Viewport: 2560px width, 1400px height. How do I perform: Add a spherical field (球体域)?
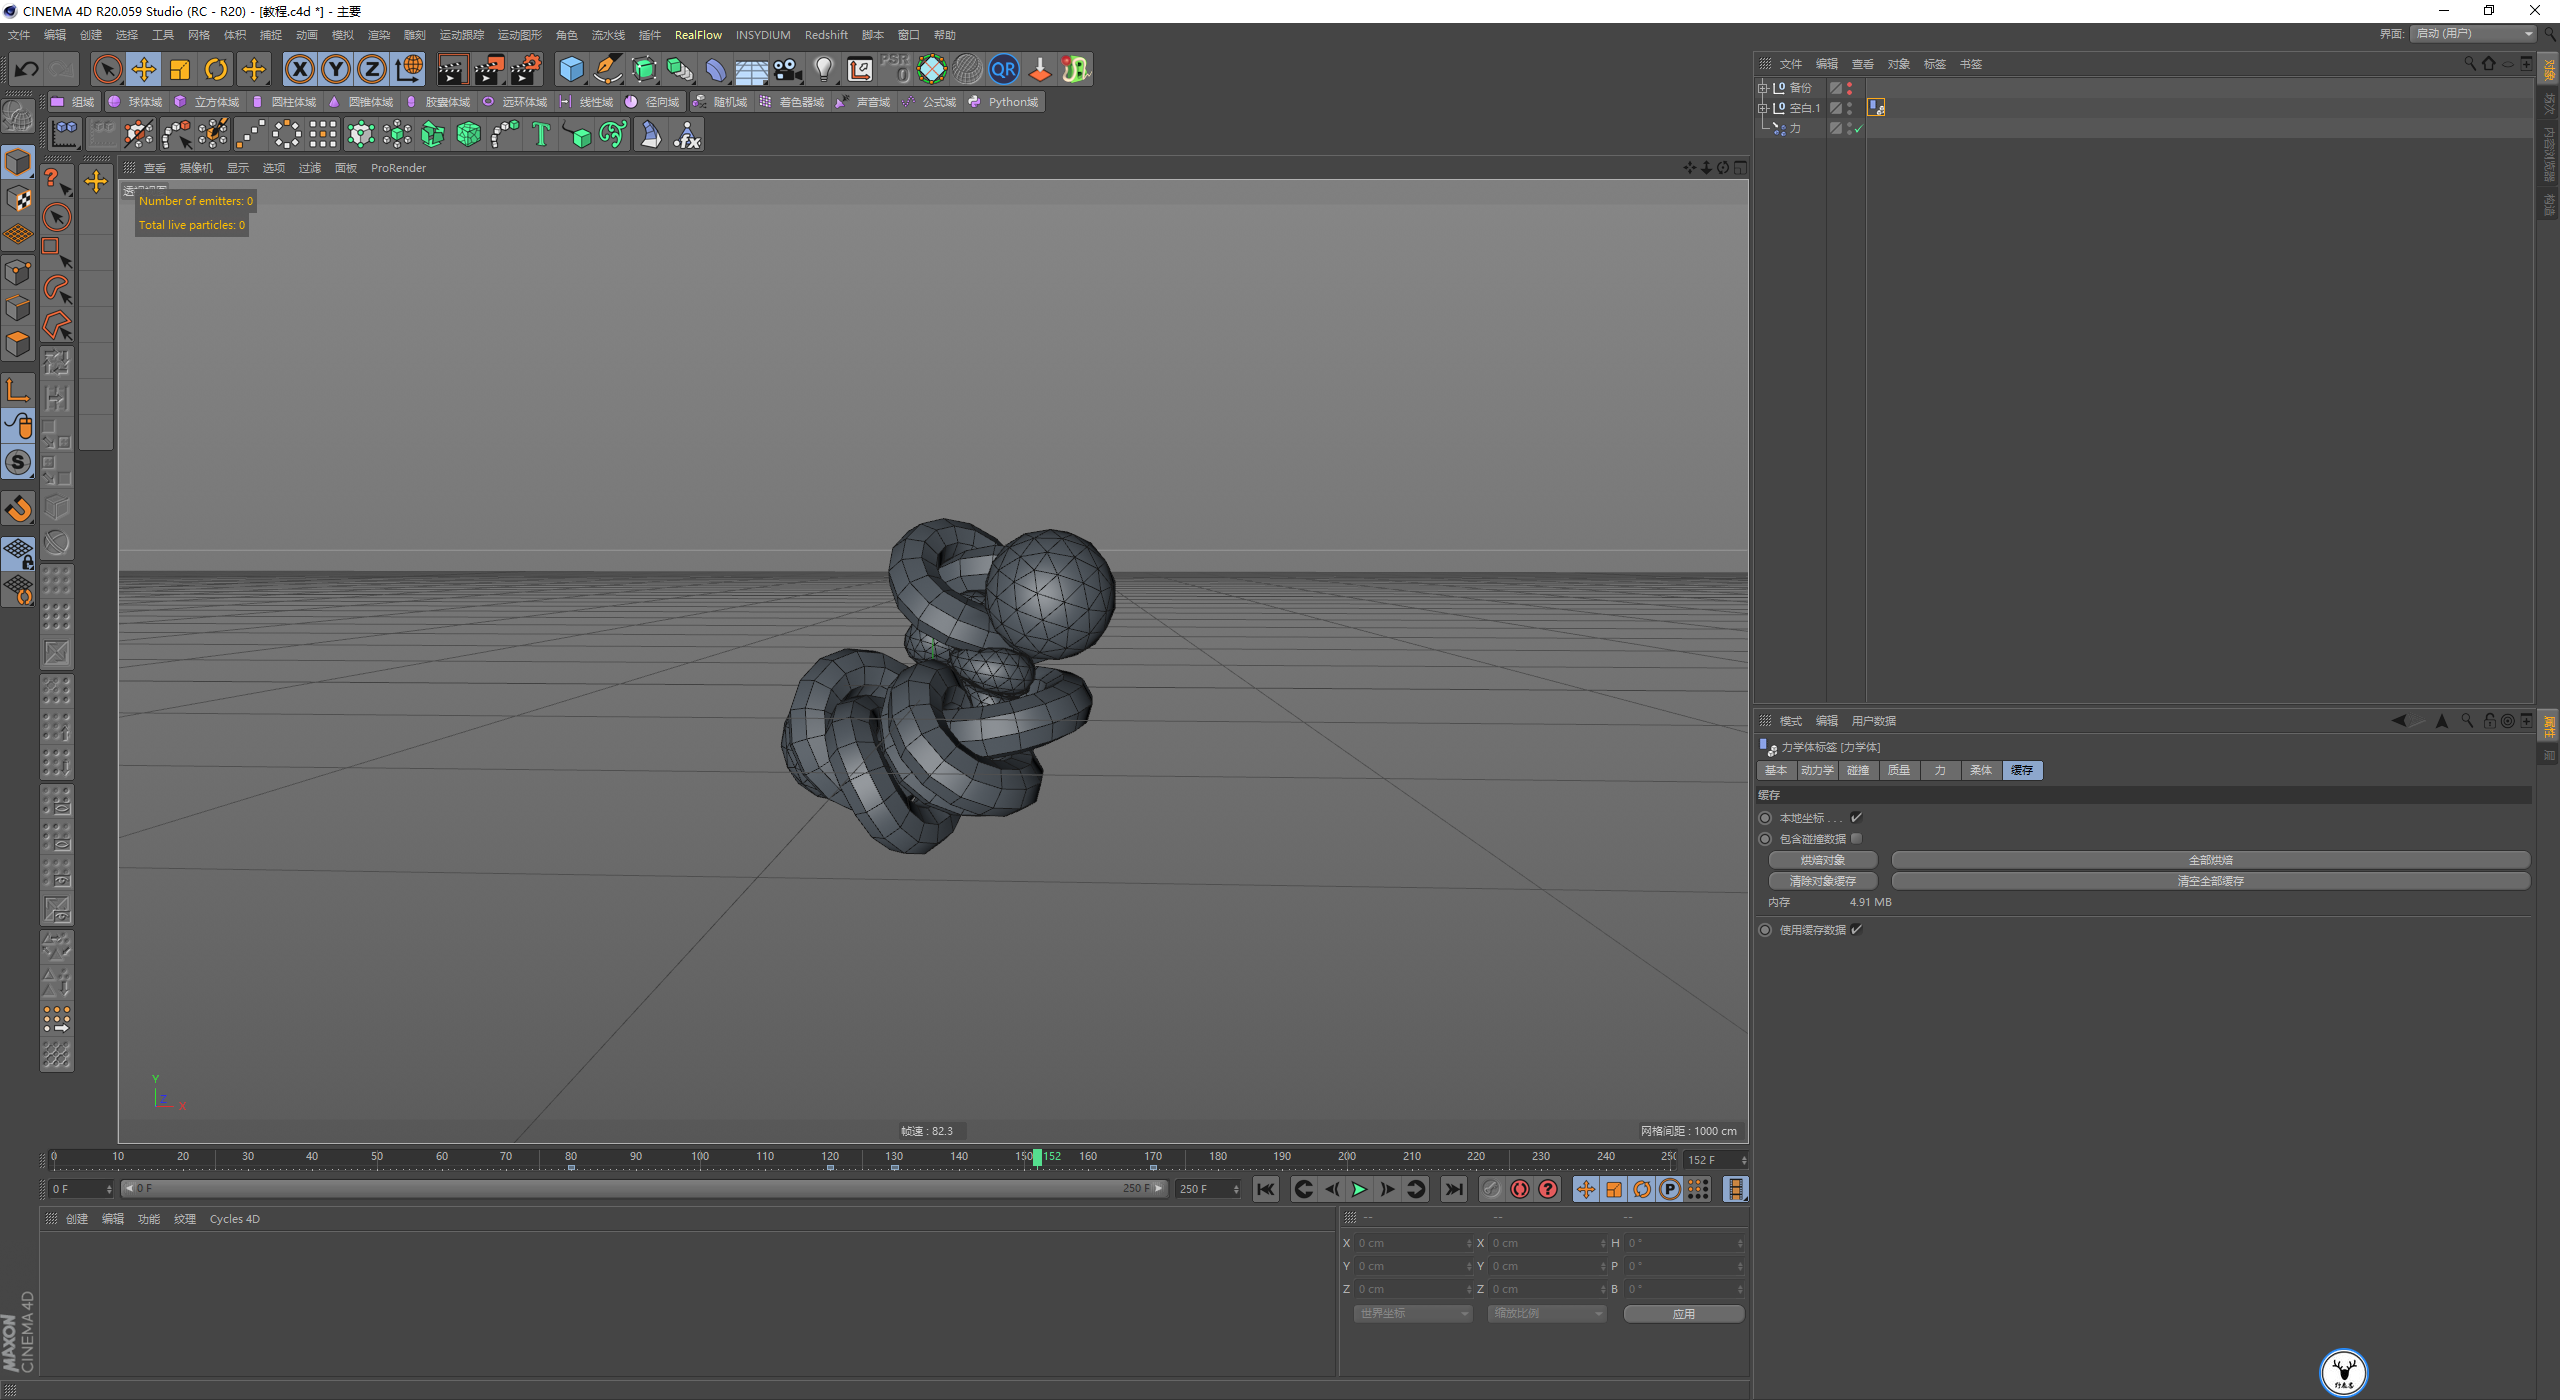pos(135,102)
